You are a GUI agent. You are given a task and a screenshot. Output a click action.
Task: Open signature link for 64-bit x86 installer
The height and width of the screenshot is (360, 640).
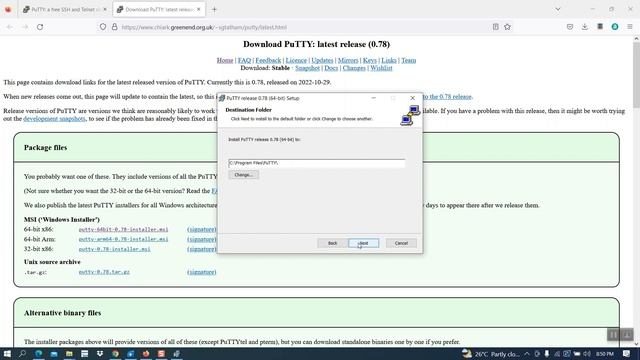[202, 229]
